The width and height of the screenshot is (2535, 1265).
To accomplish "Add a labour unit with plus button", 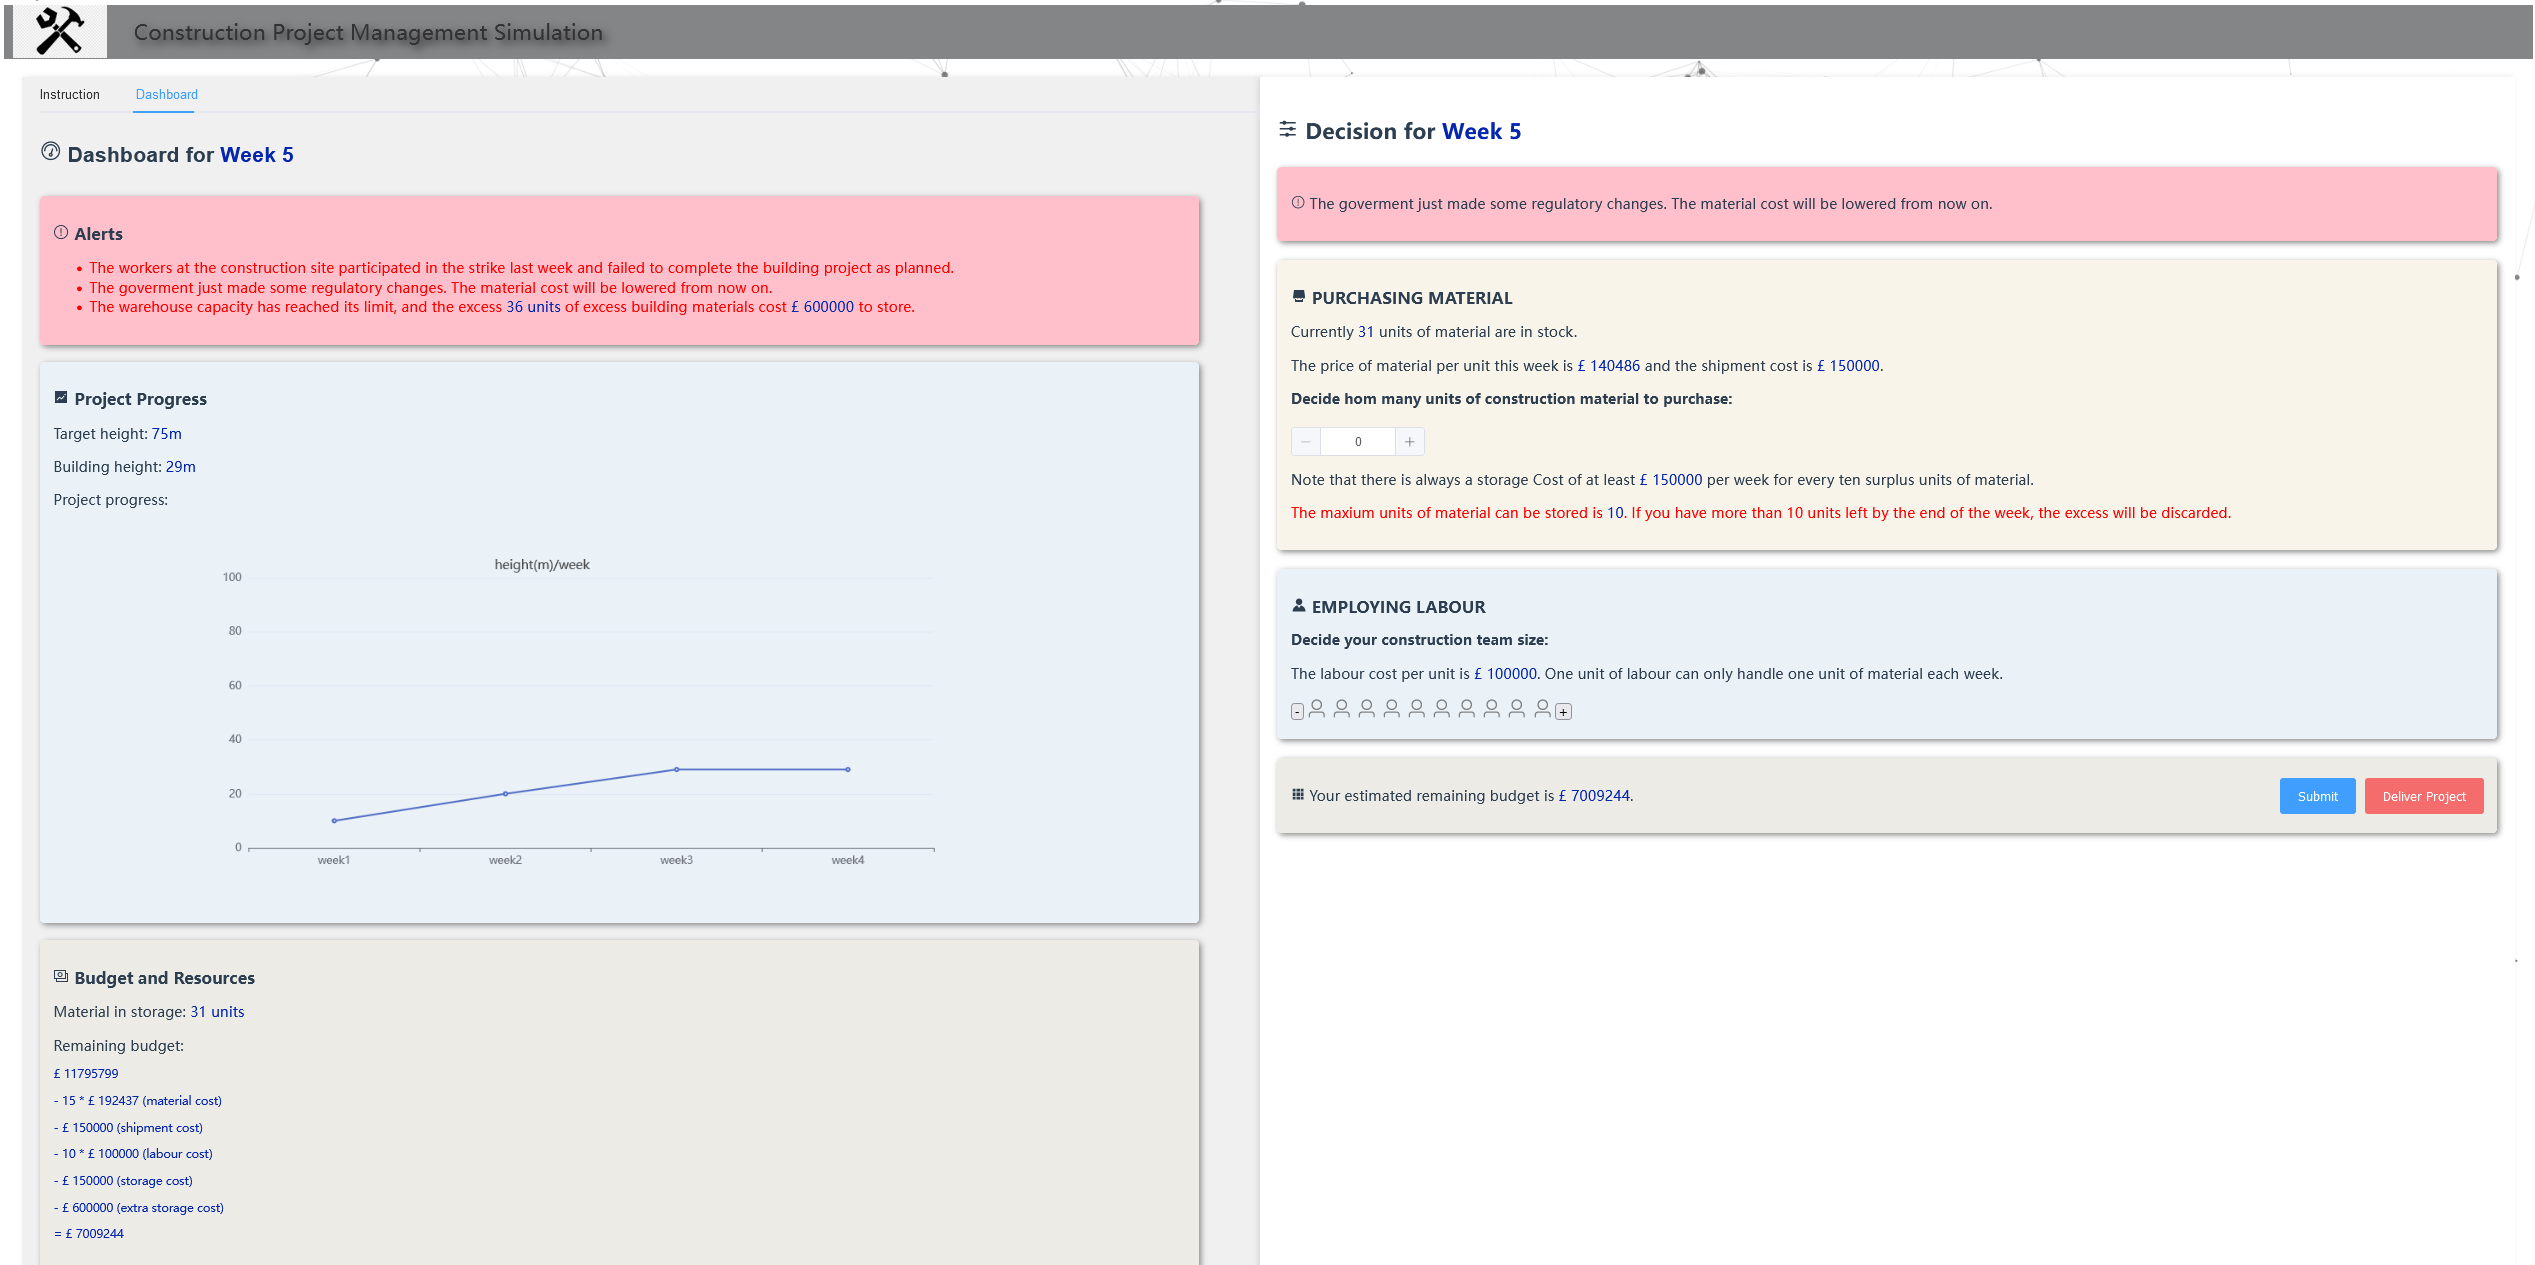I will point(1564,712).
